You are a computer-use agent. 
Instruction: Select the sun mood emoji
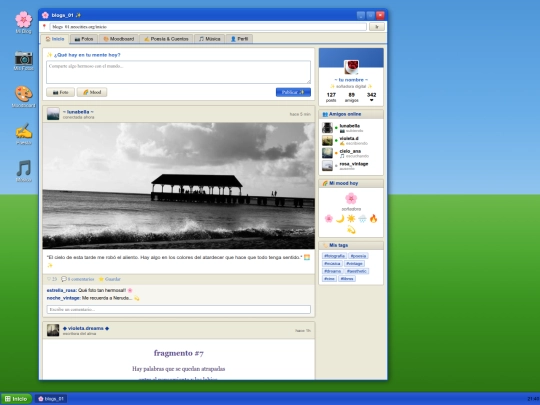(x=351, y=219)
